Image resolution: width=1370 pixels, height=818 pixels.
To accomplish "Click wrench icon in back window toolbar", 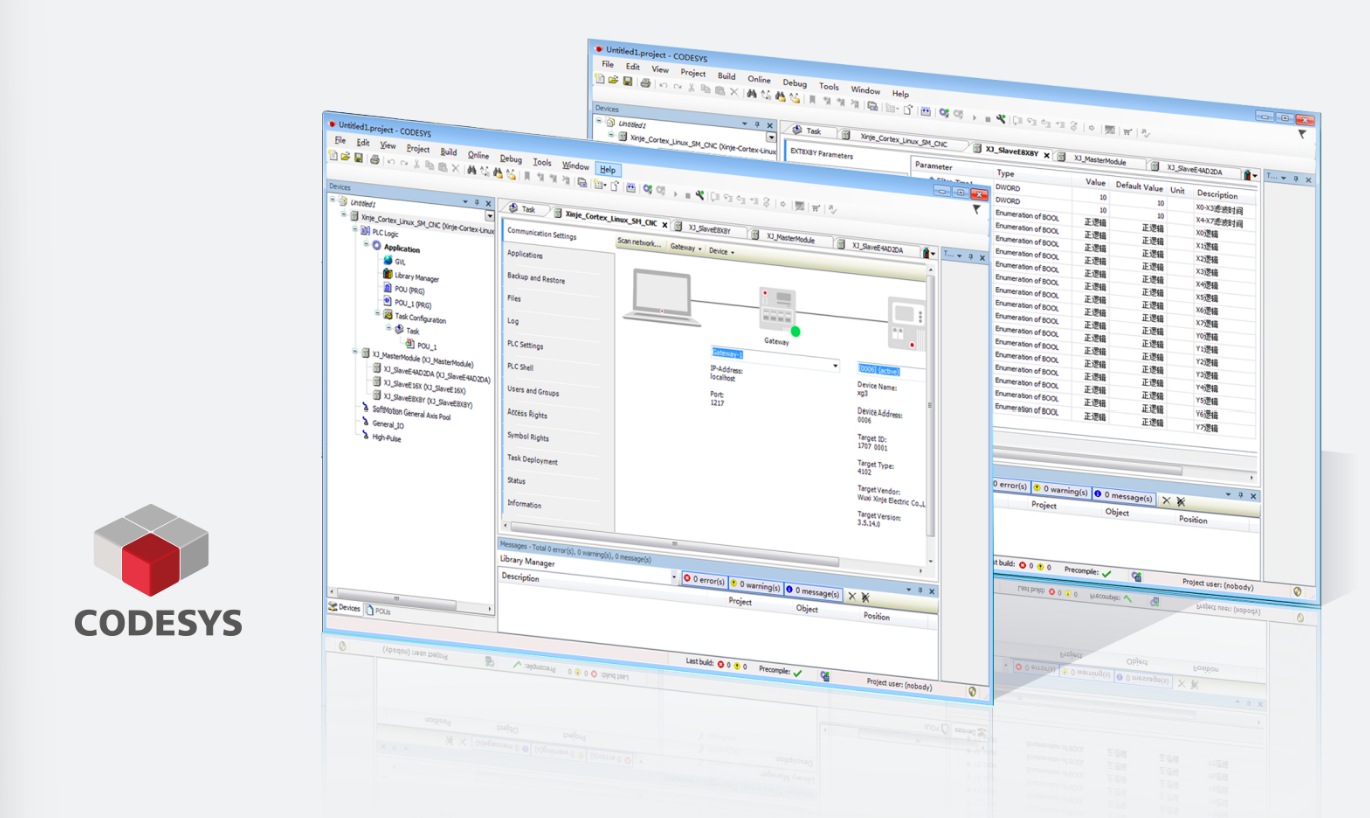I will coord(1000,118).
